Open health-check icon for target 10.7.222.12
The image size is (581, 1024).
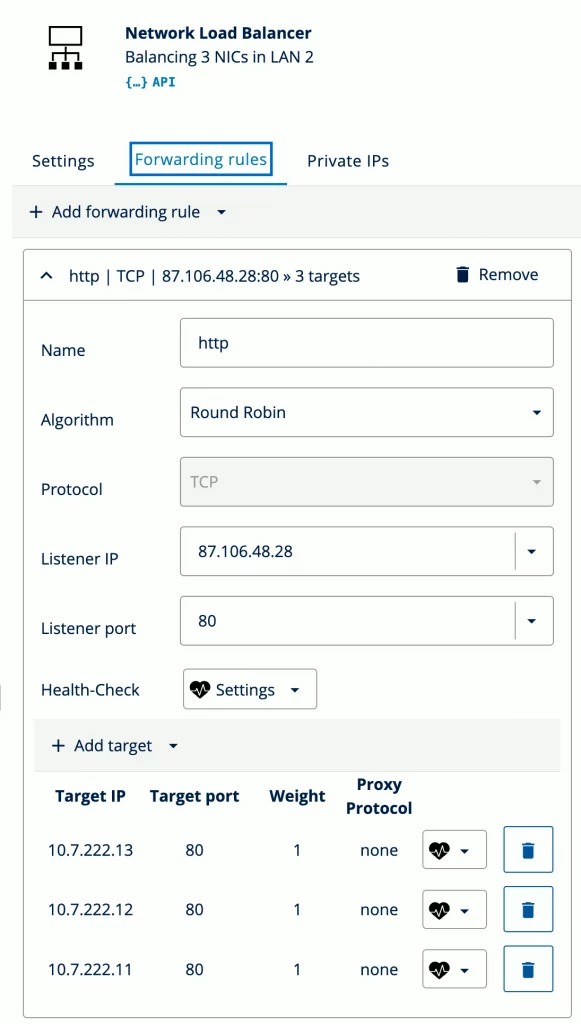click(x=453, y=909)
